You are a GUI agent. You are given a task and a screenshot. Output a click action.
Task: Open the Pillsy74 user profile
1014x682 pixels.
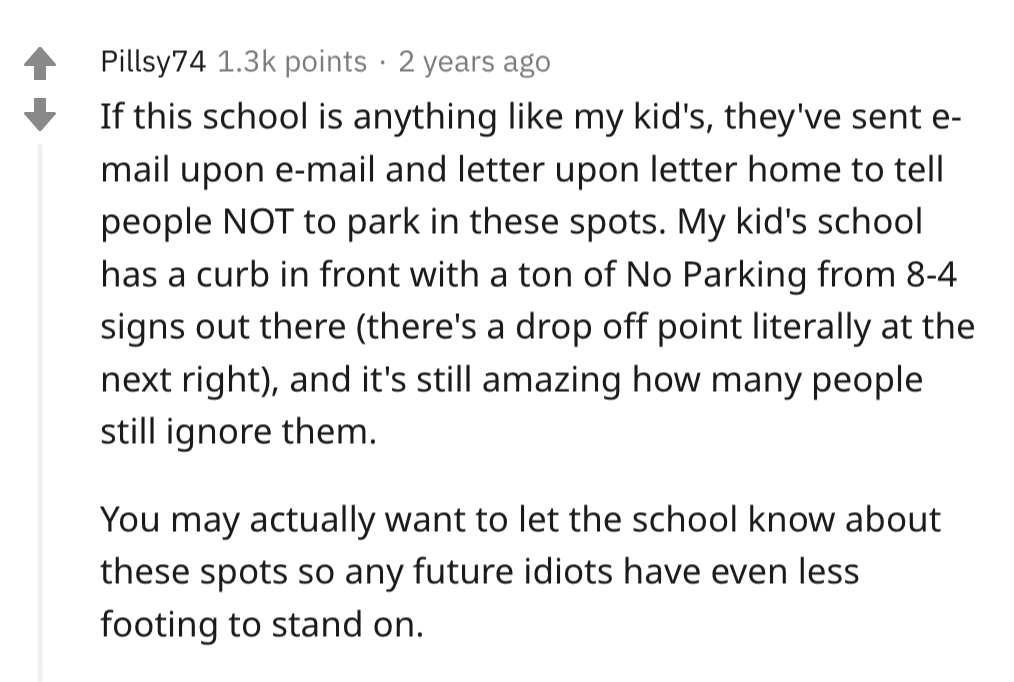click(153, 62)
